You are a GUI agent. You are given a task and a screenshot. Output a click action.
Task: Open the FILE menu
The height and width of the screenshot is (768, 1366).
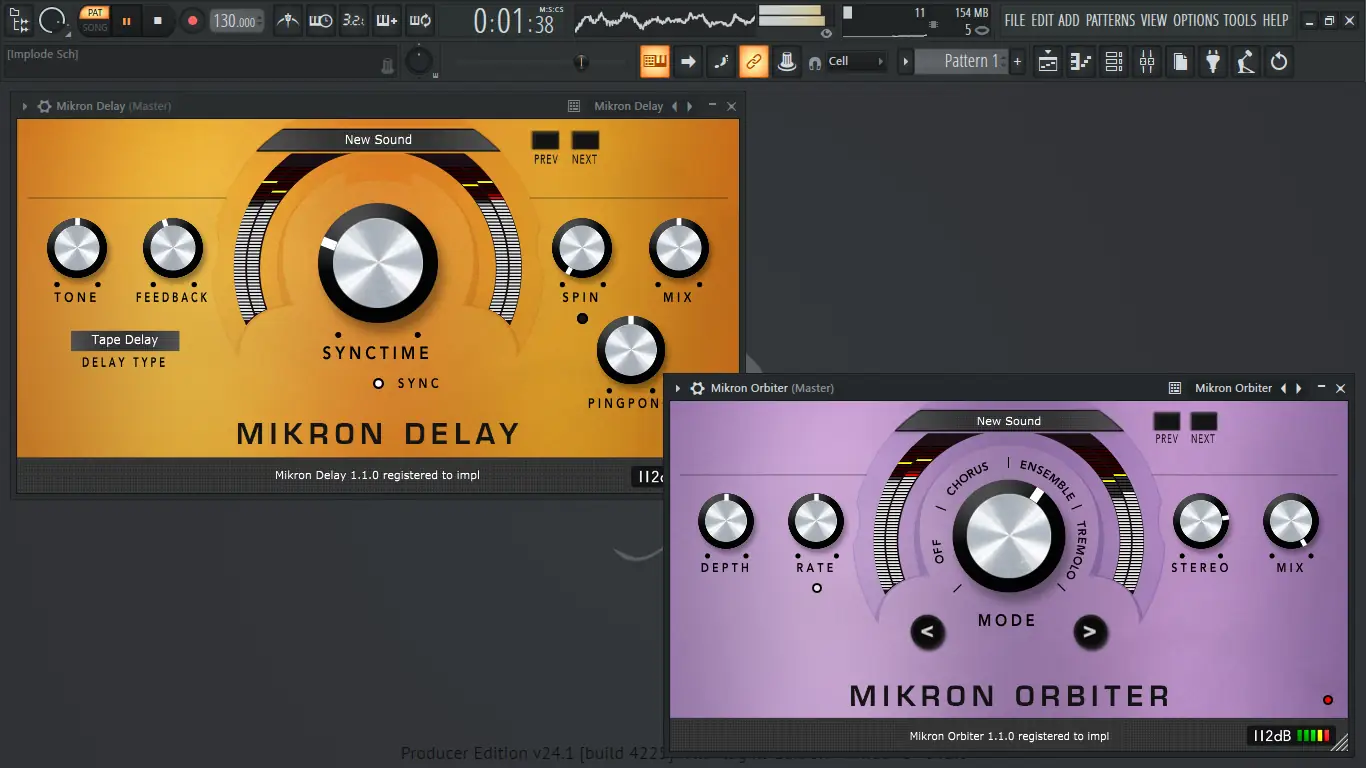(1015, 20)
